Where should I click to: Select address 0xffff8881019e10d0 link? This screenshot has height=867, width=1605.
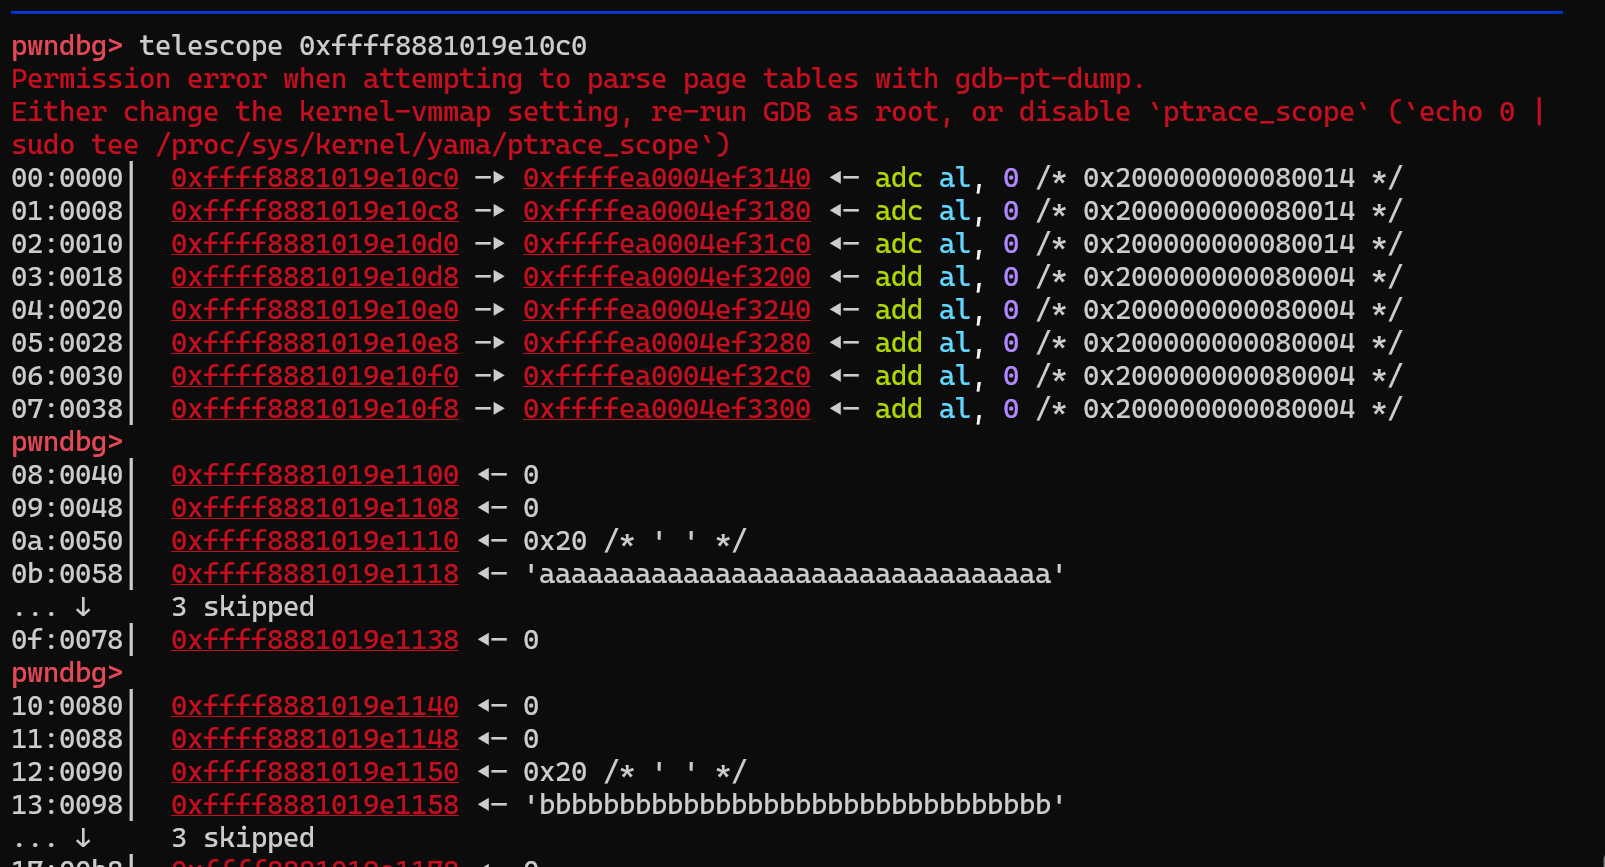tap(315, 244)
